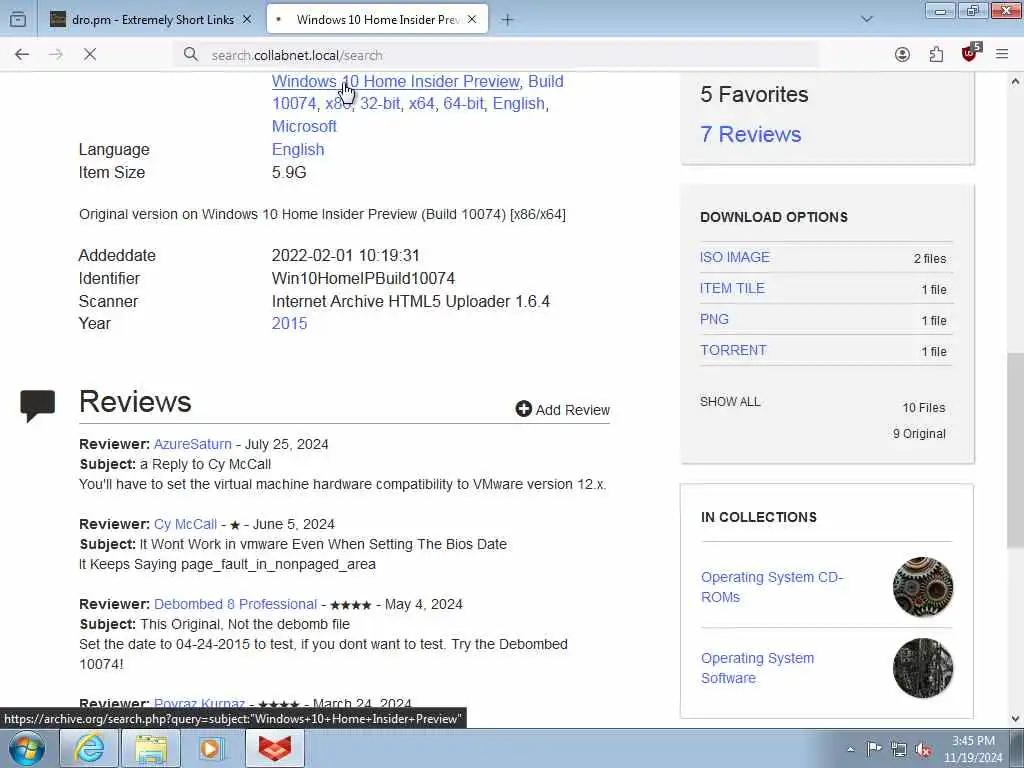This screenshot has height=768, width=1024.
Task: Click the identifier Win10HomeIPBuild10074 text
Action: click(x=363, y=279)
